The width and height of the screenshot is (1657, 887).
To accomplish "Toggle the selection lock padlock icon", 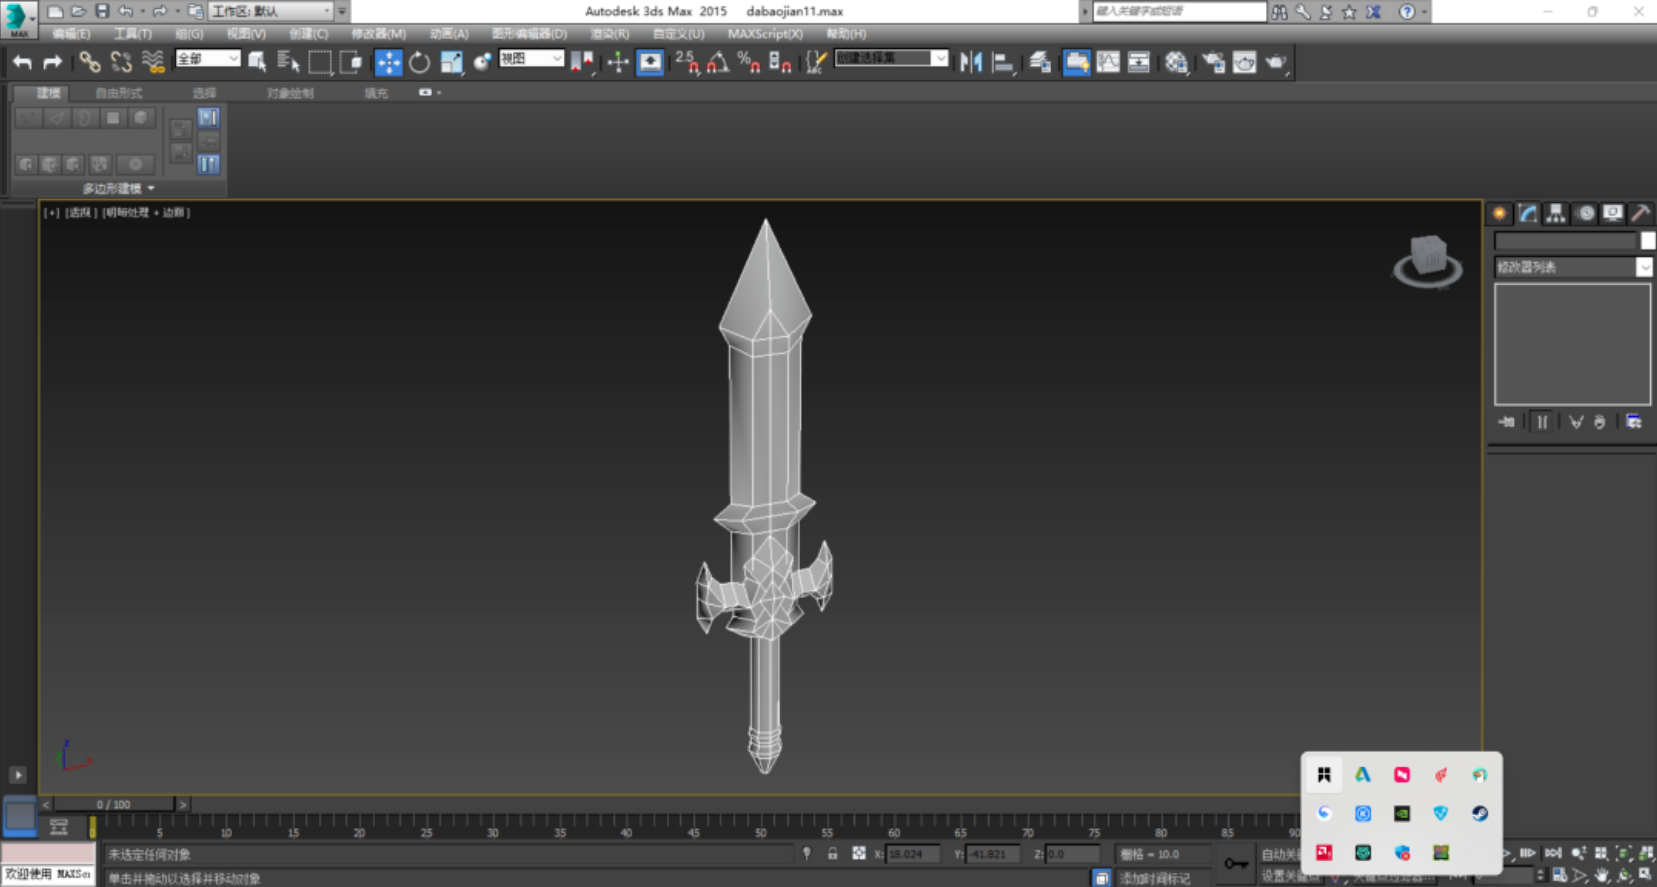I will [x=832, y=853].
